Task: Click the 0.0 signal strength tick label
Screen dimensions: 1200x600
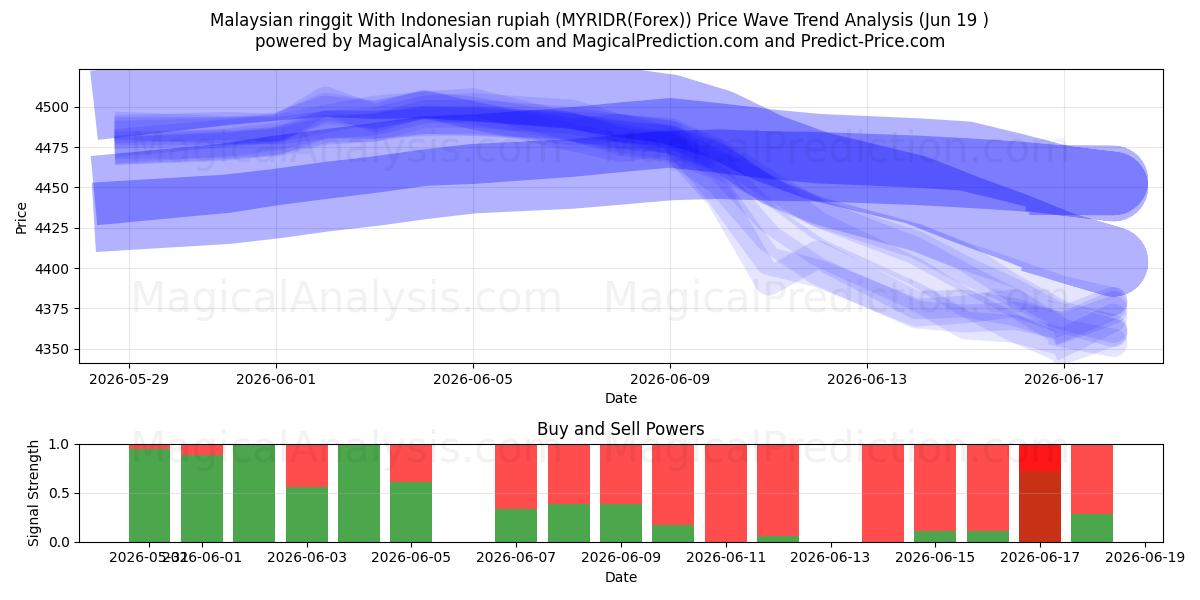Action: [61, 542]
